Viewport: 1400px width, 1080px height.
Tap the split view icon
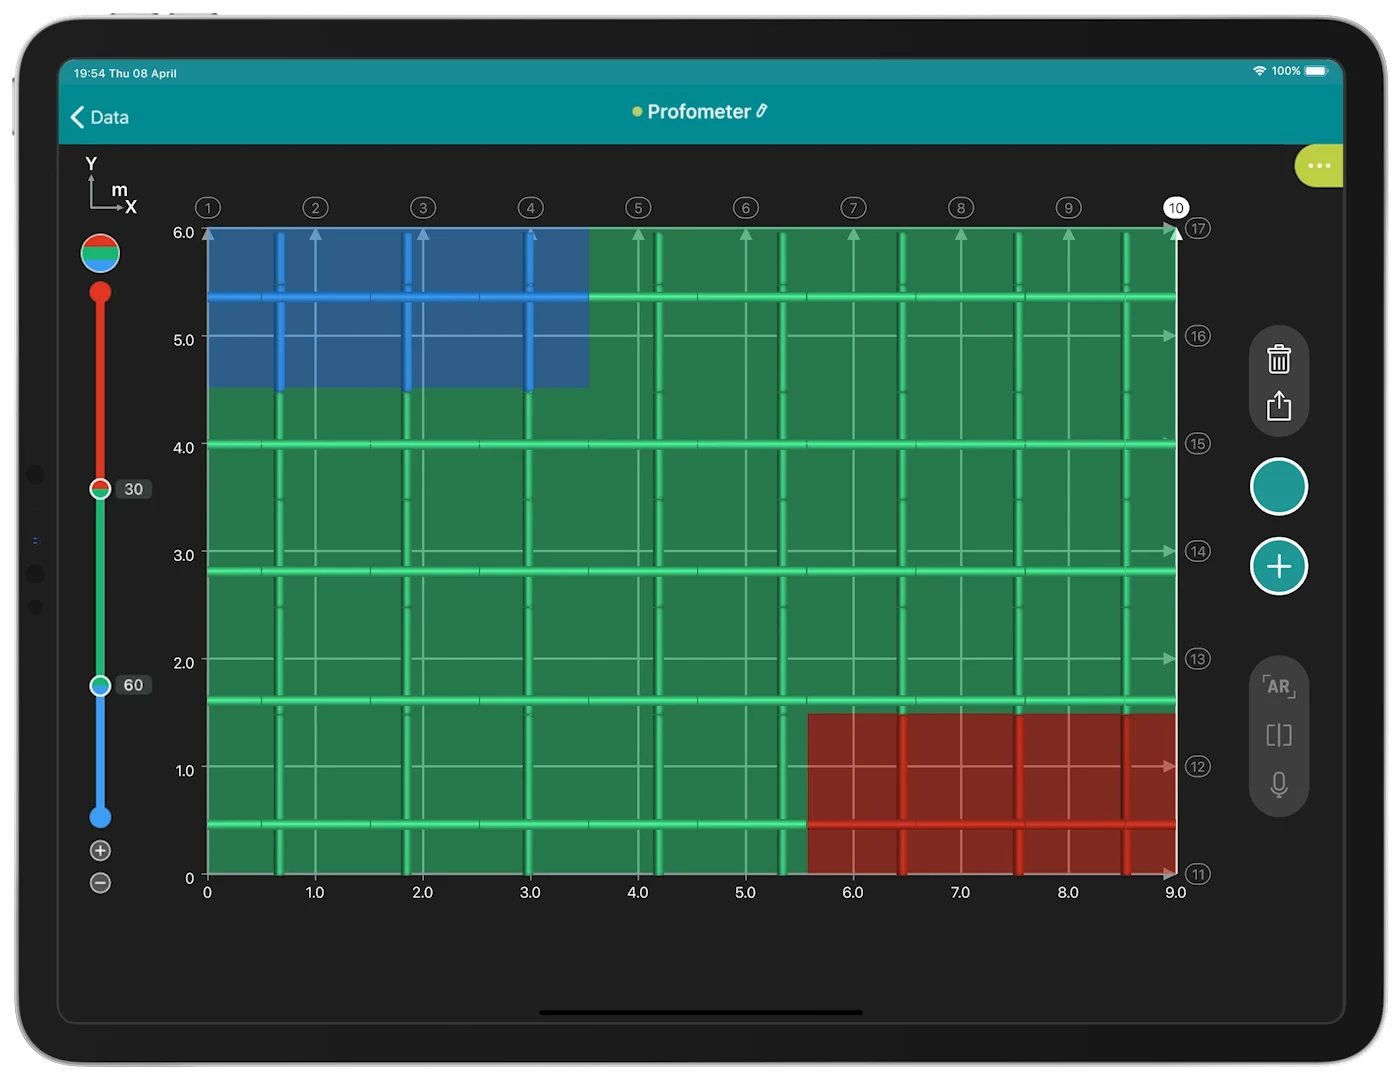1279,736
